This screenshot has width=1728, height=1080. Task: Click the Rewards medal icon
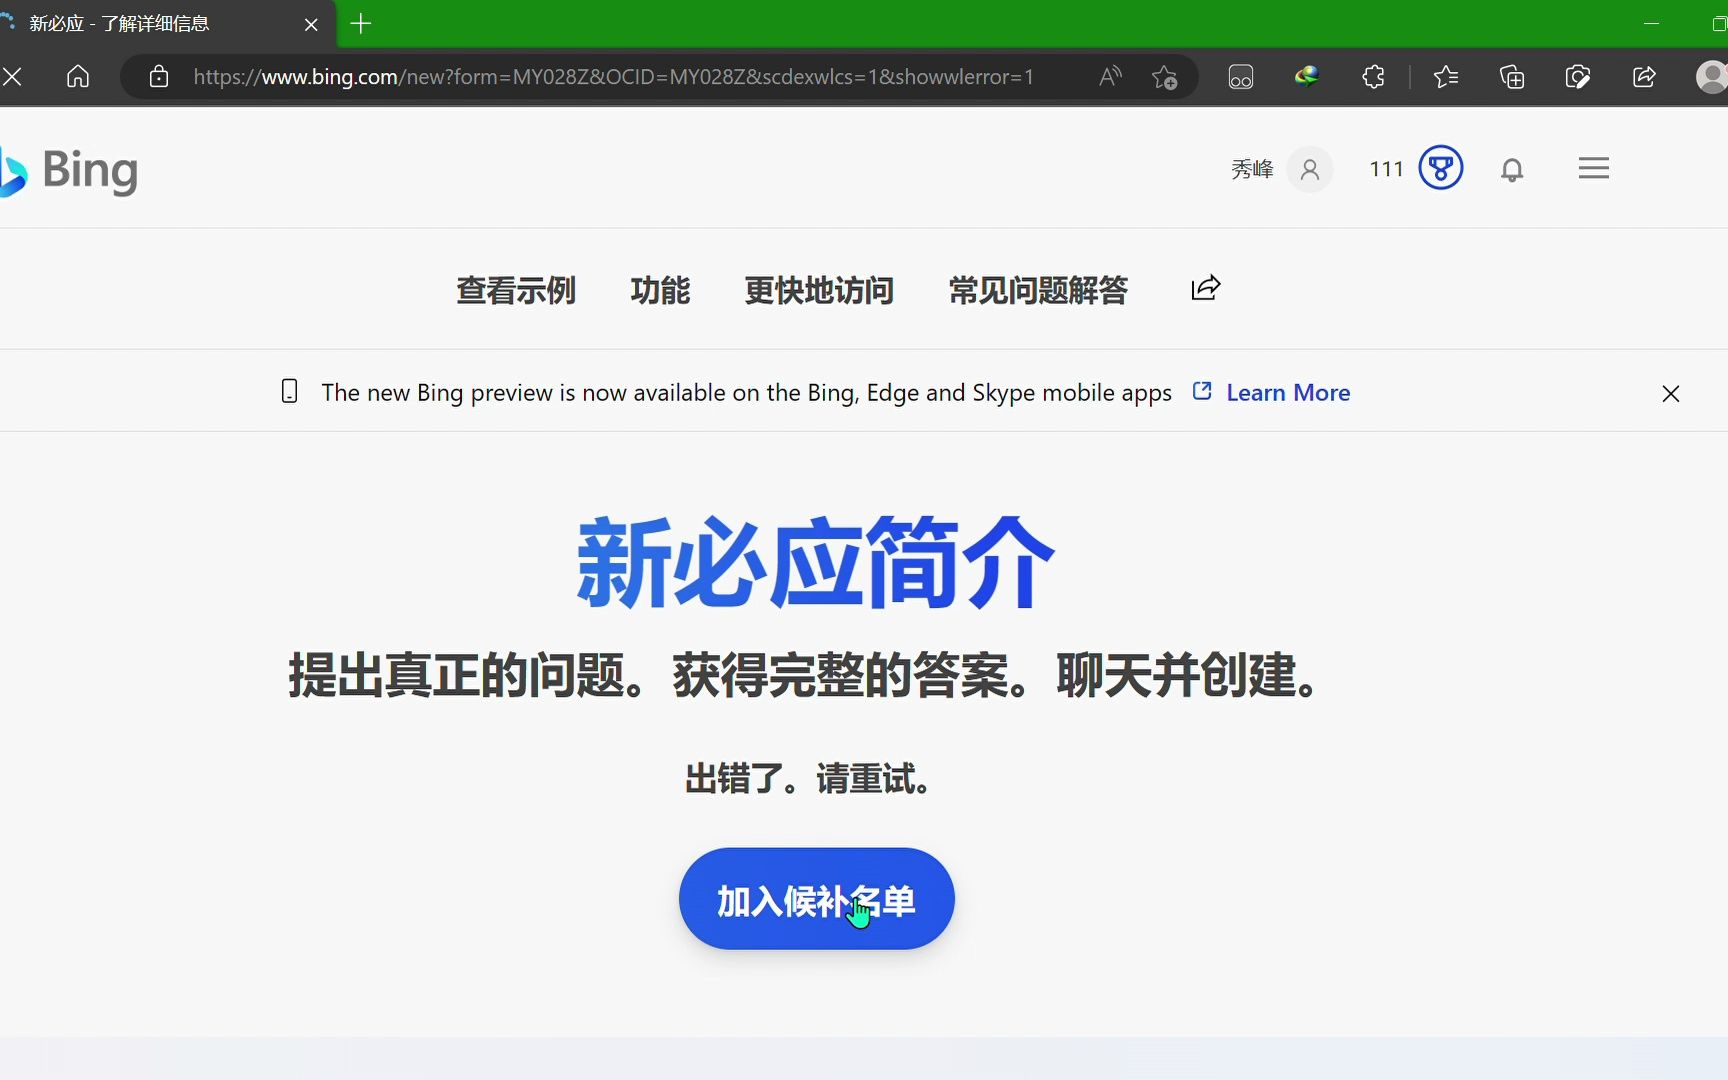[1441, 168]
